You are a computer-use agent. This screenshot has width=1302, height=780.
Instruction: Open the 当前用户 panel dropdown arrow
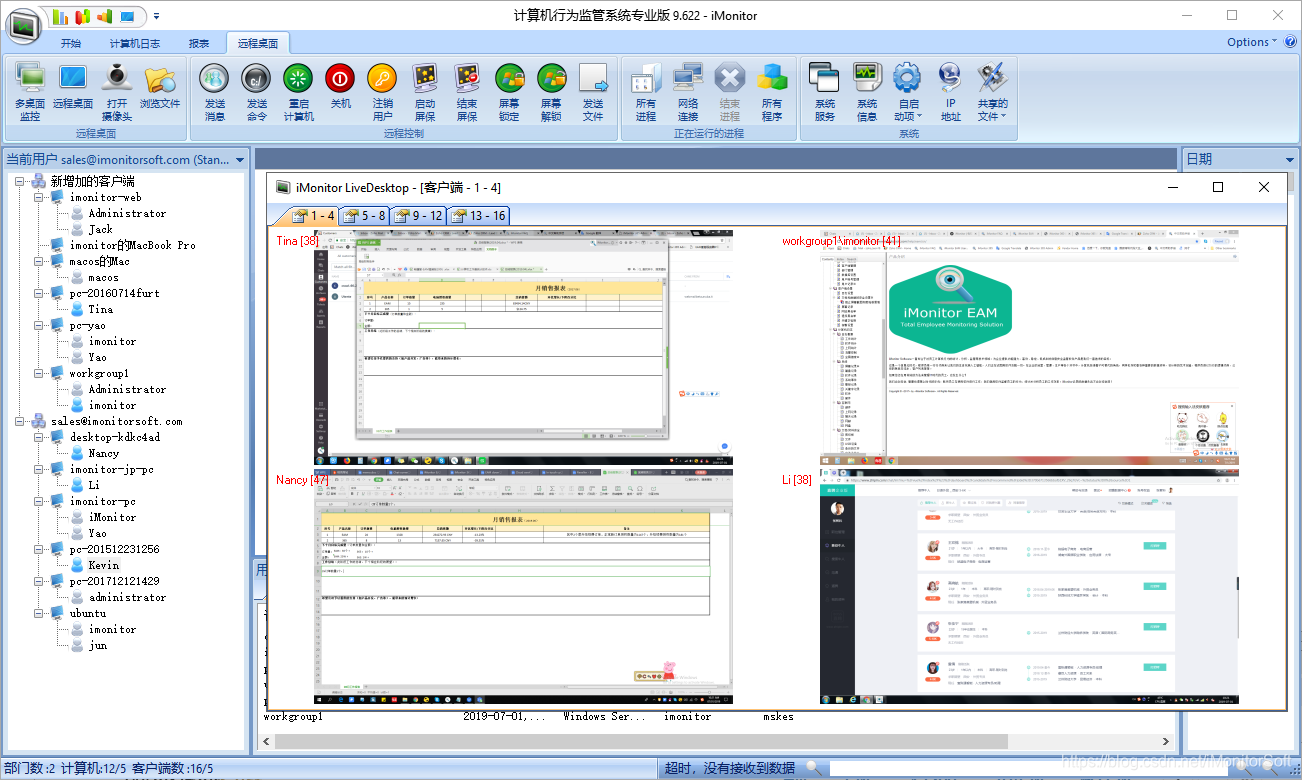(x=240, y=160)
